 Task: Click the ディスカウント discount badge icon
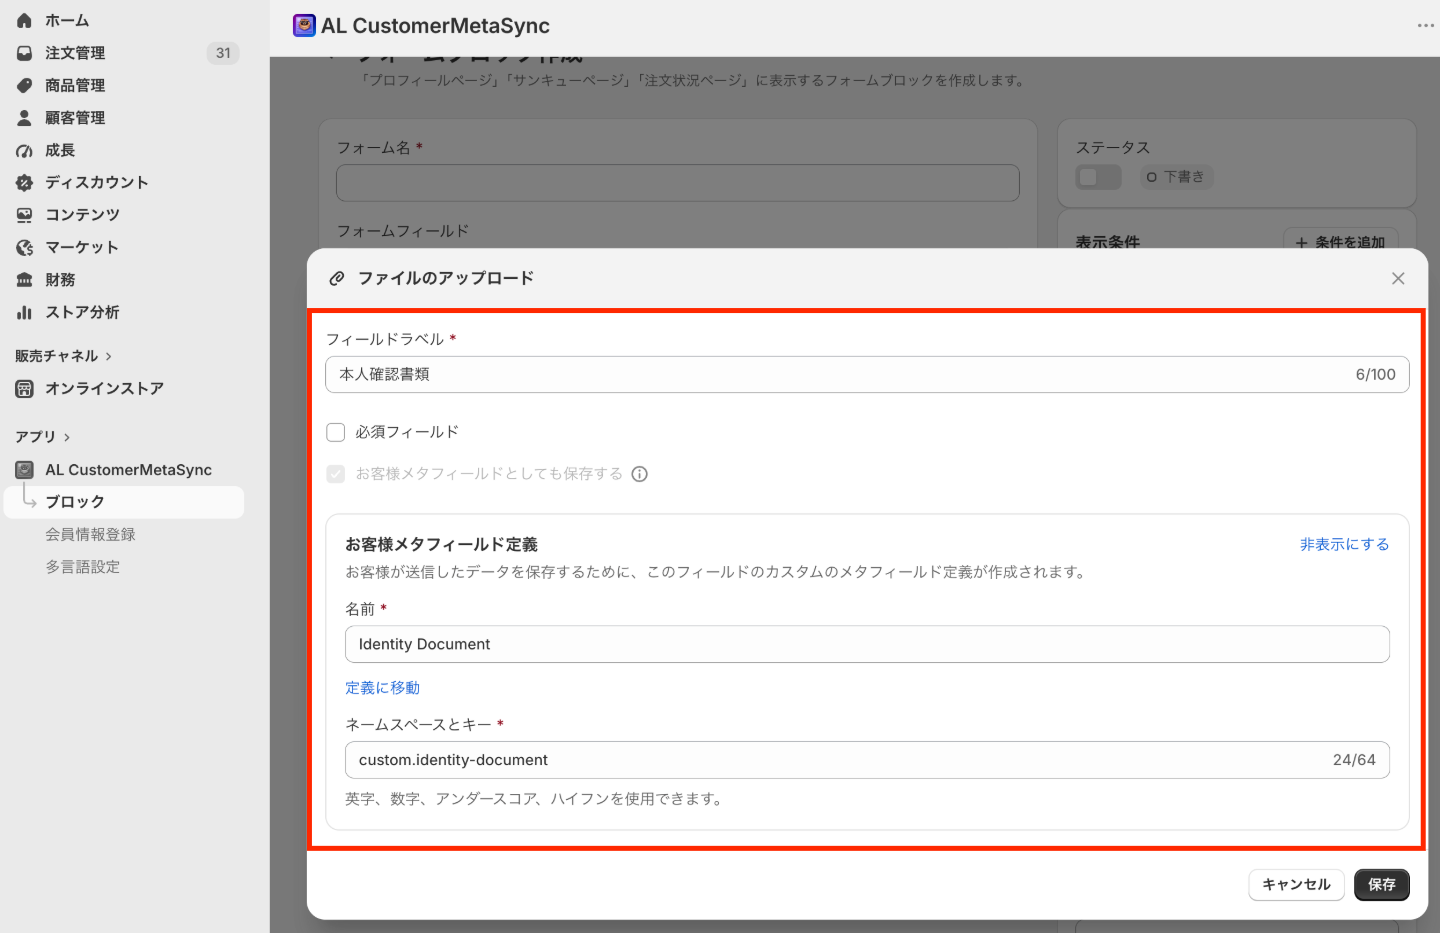24,183
